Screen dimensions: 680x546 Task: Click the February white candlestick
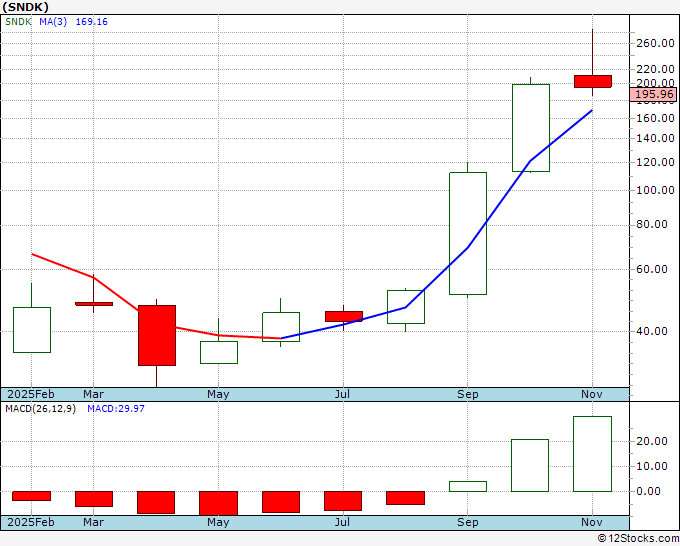pyautogui.click(x=32, y=330)
